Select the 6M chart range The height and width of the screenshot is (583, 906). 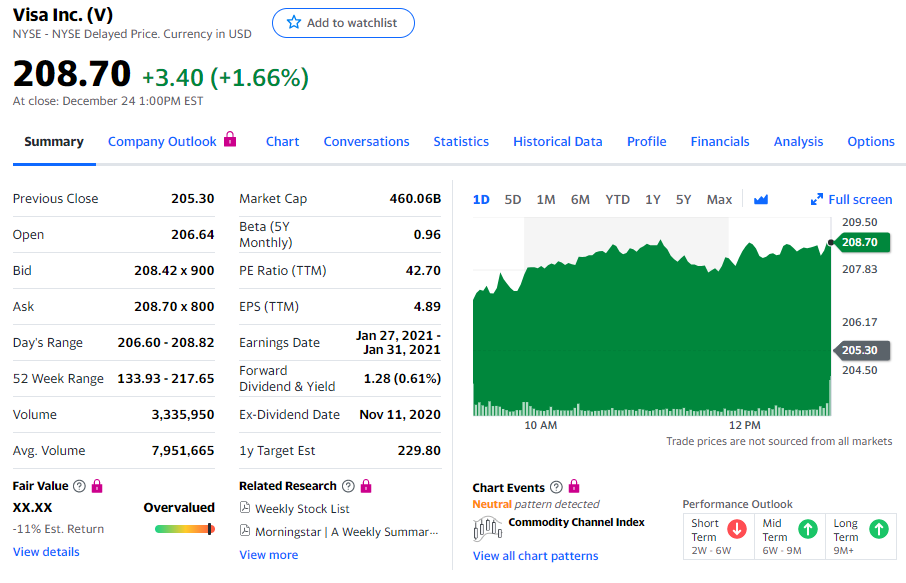pyautogui.click(x=580, y=200)
